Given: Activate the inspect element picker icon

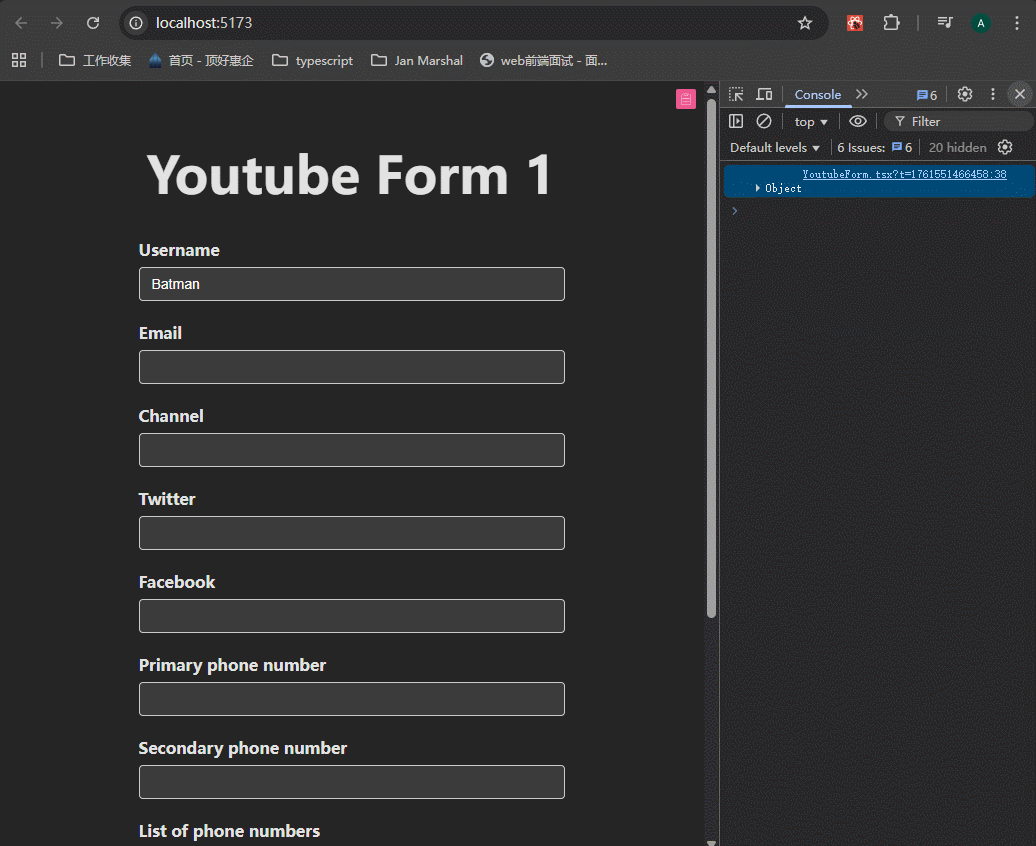Looking at the screenshot, I should (736, 94).
